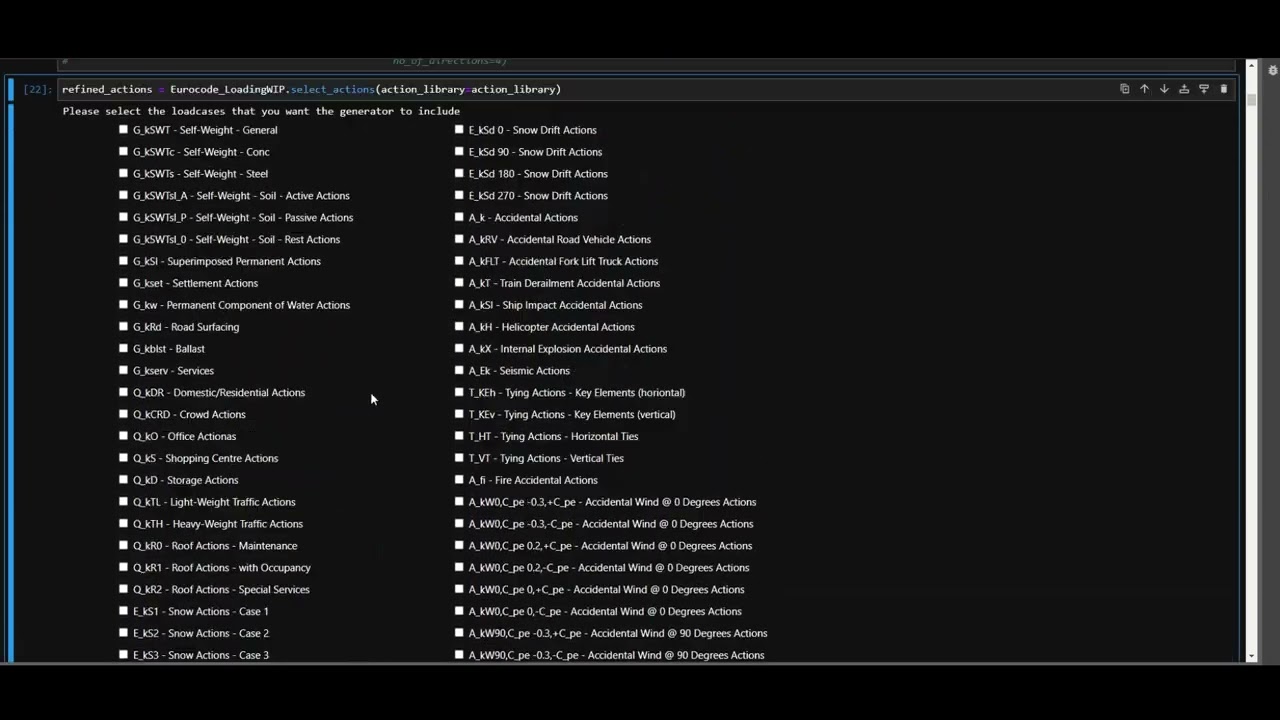The width and height of the screenshot is (1280, 720).
Task: Select the G_kRd Road Surfacing checkbox
Action: [x=123, y=326]
